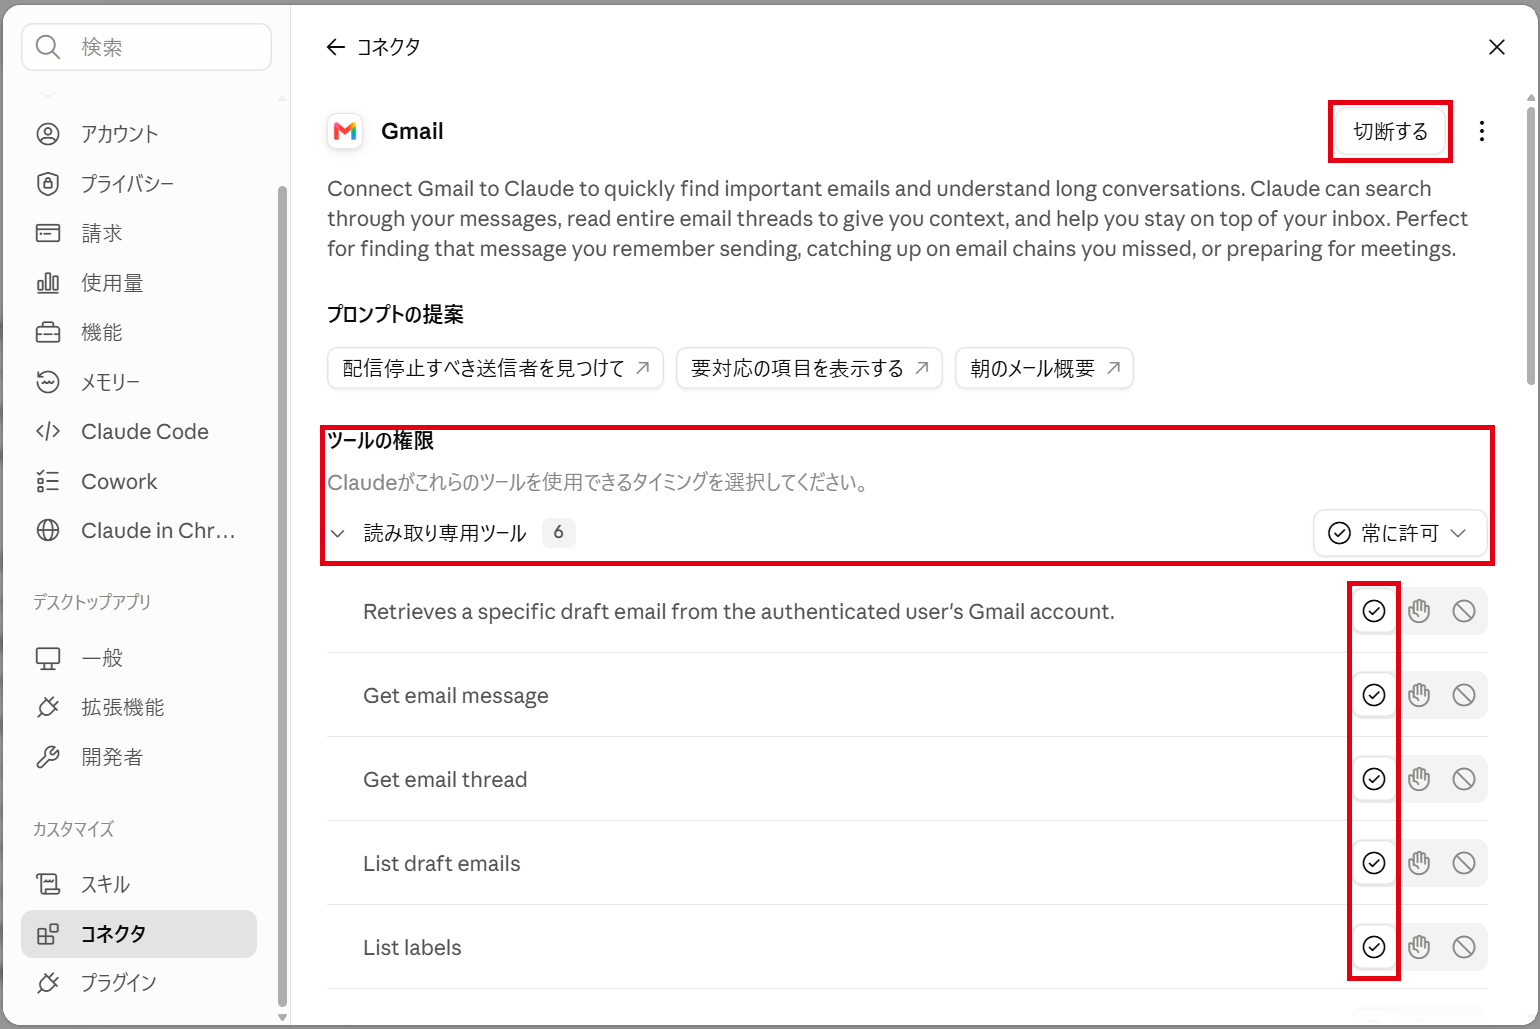Go back with the コネクタ arrow
Image resolution: width=1540 pixels, height=1029 pixels.
click(x=336, y=47)
